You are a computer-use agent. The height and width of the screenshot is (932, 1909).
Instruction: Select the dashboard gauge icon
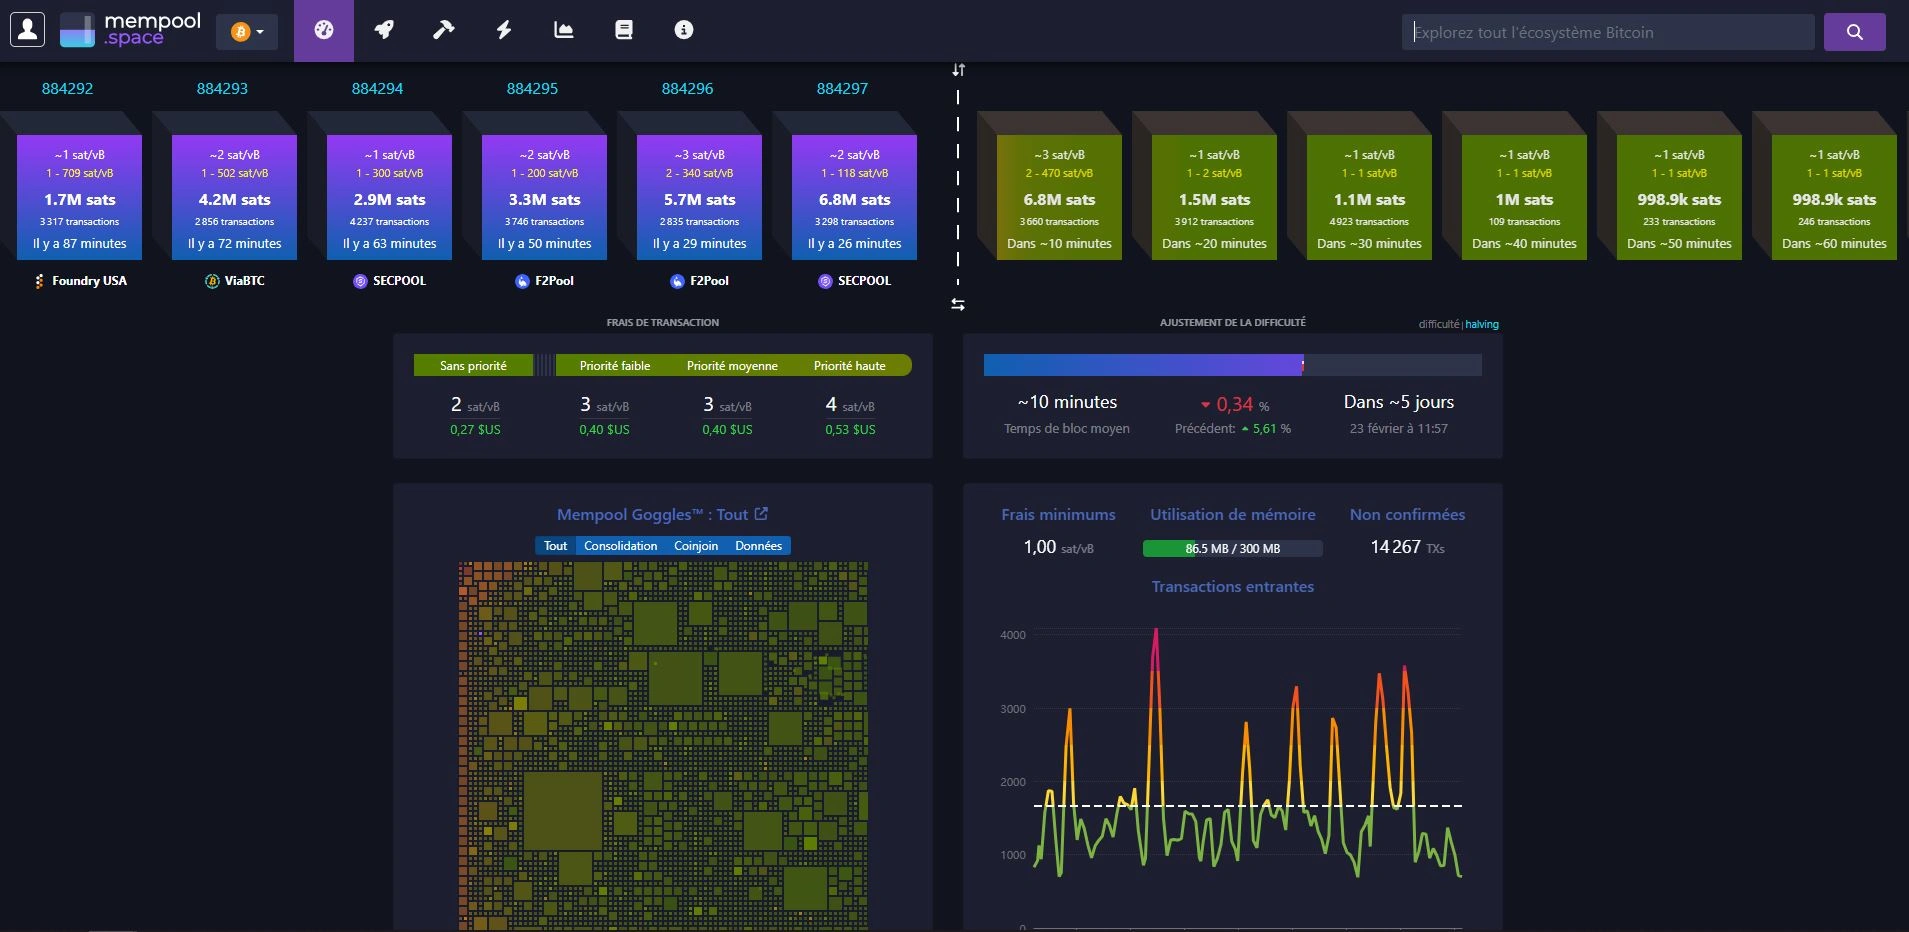pyautogui.click(x=324, y=30)
